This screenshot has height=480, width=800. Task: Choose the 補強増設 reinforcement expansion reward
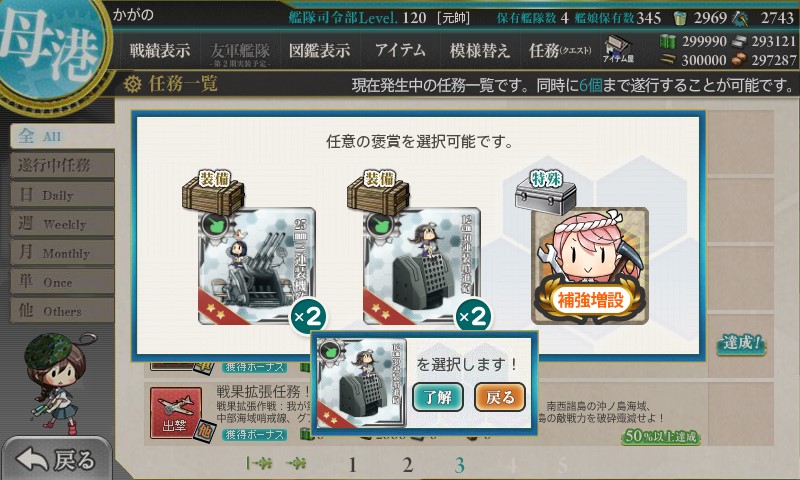pyautogui.click(x=590, y=265)
